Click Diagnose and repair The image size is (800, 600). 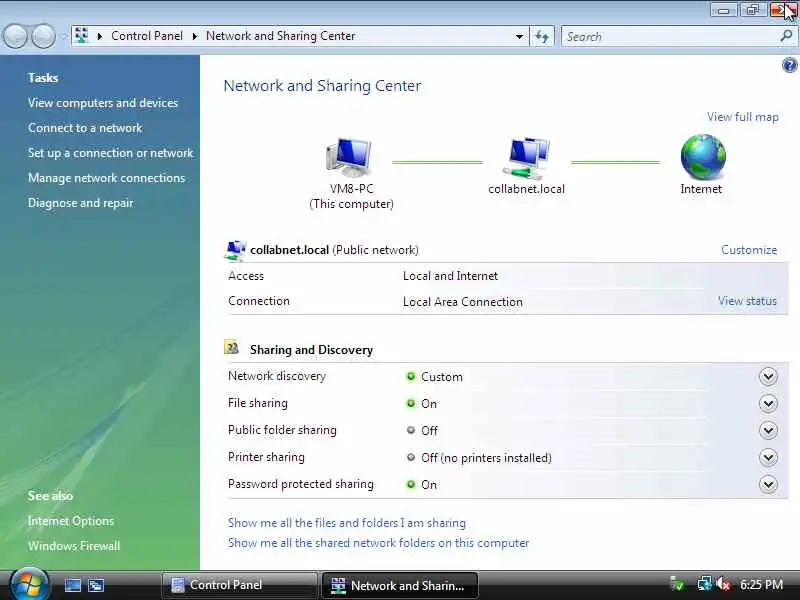pyautogui.click(x=81, y=203)
